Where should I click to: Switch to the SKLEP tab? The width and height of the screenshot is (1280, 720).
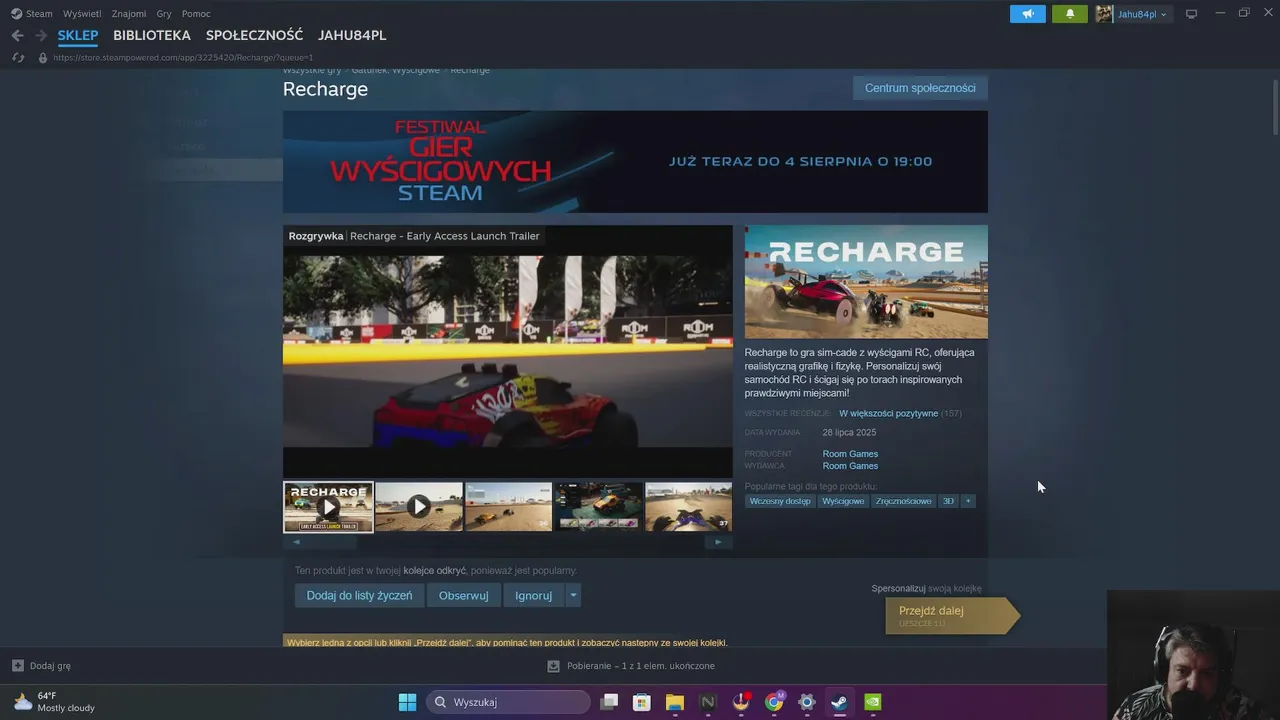78,35
